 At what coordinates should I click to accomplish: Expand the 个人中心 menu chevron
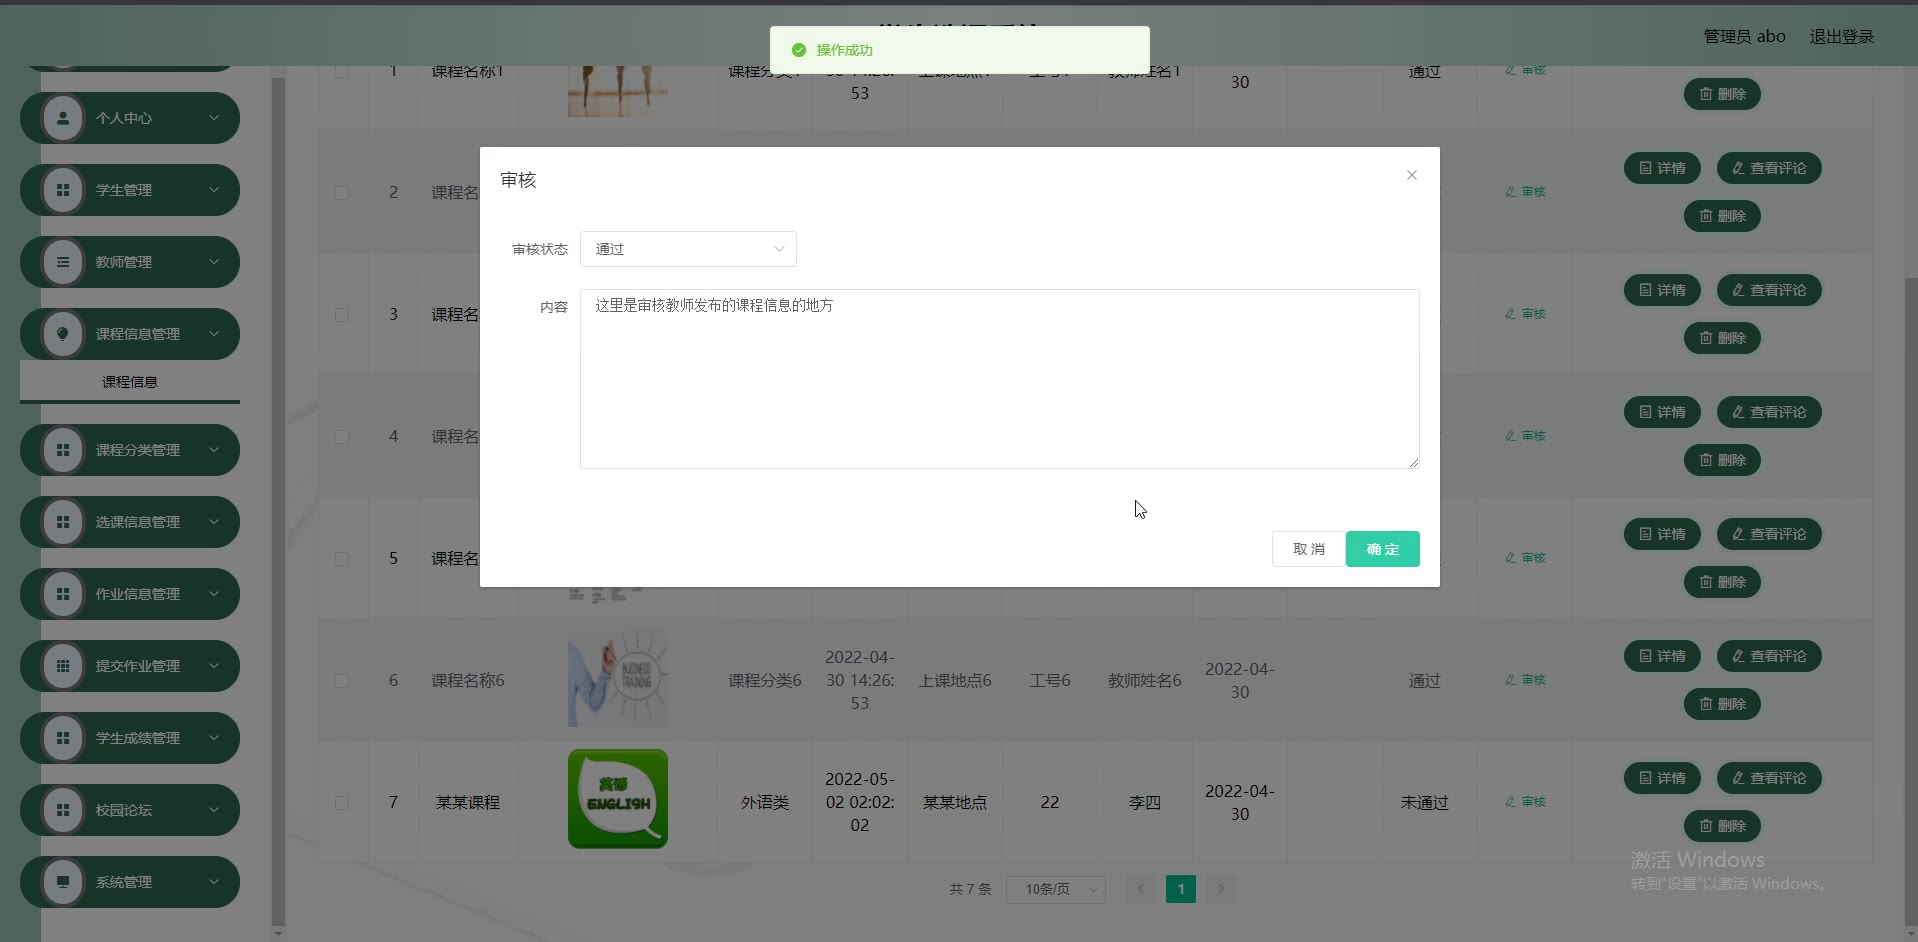[214, 118]
